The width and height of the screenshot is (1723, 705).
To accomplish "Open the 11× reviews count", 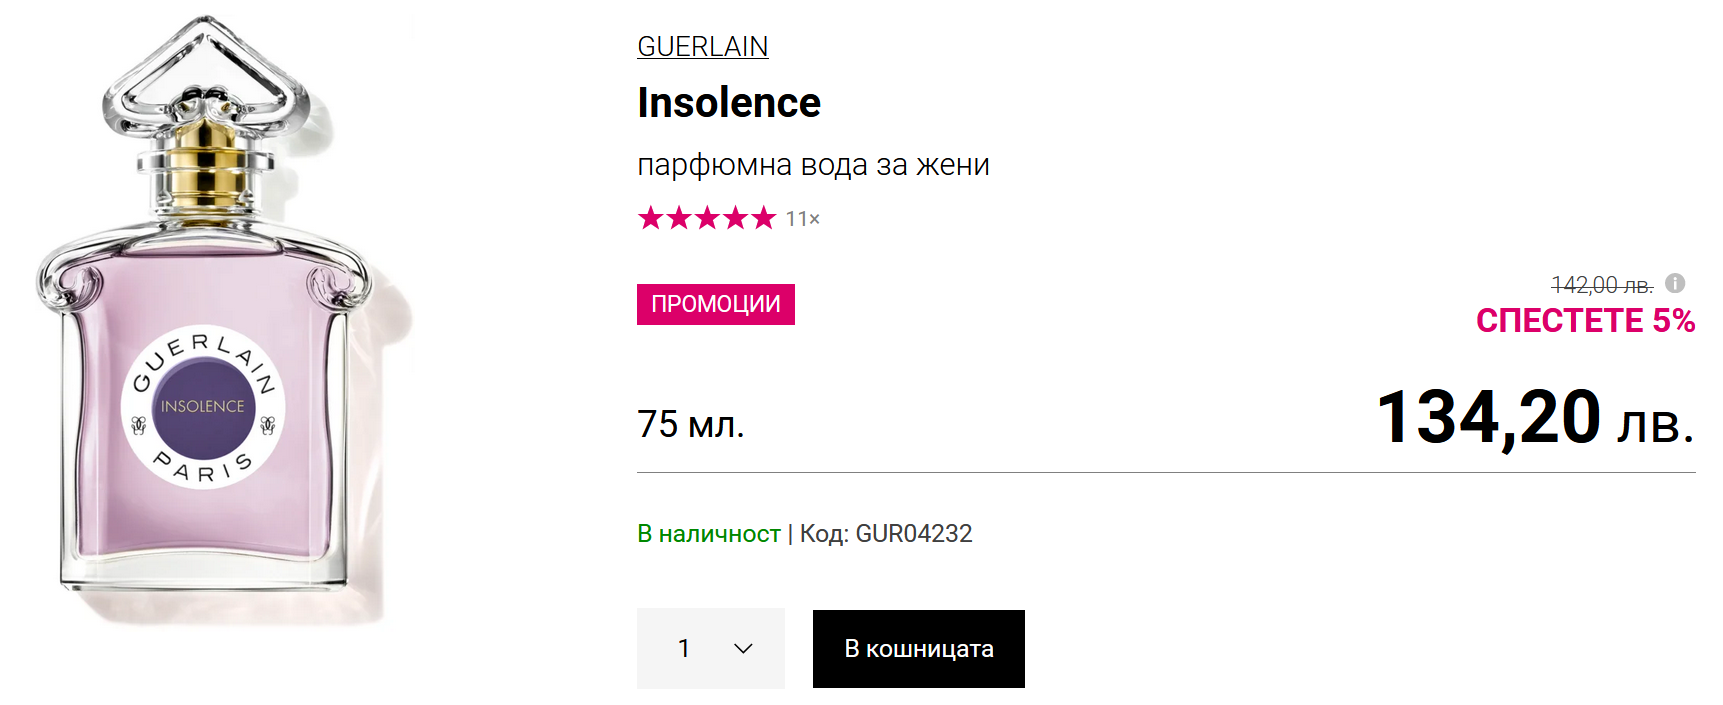I will [x=802, y=219].
